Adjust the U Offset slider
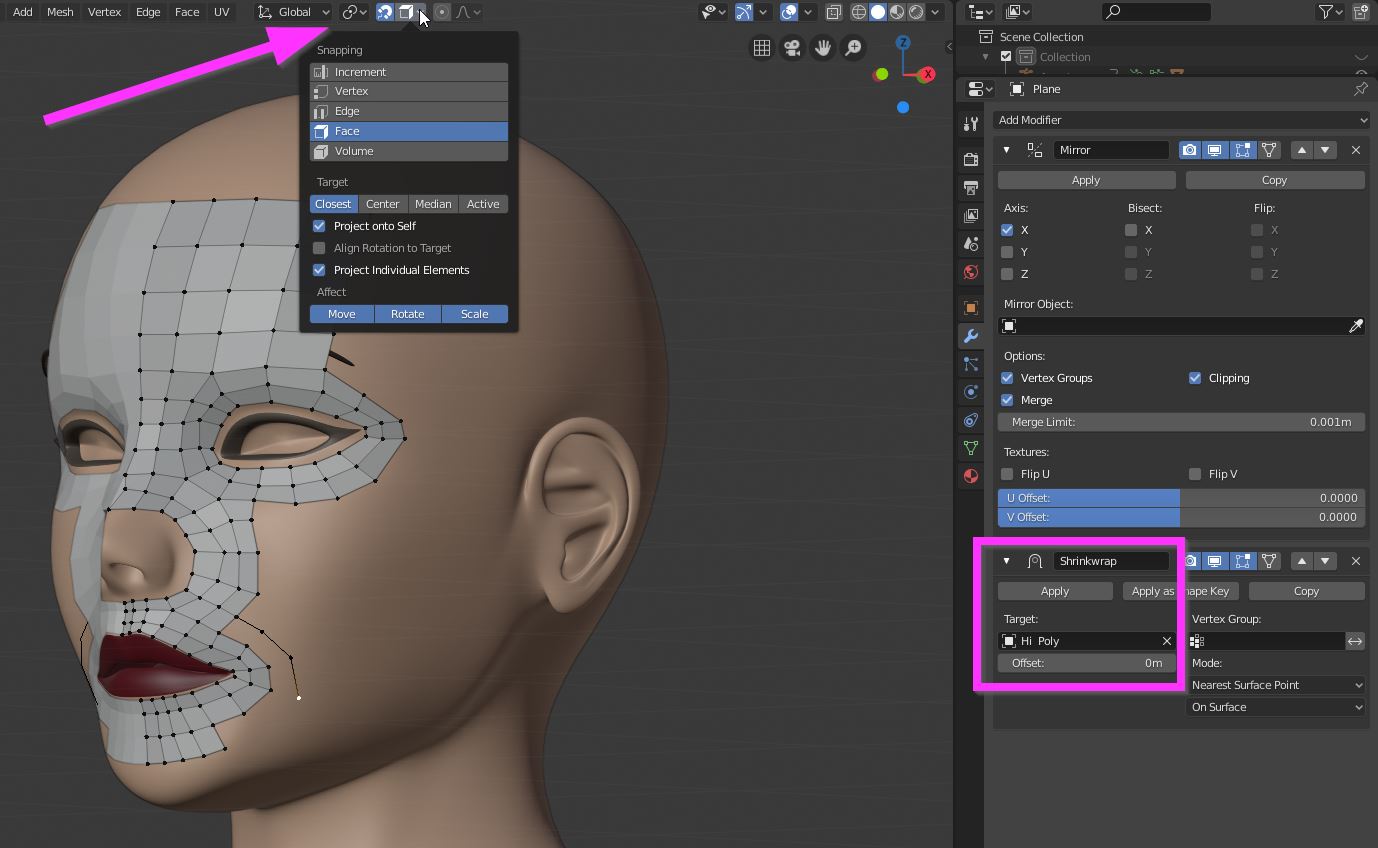This screenshot has height=848, width=1378. tap(1181, 498)
